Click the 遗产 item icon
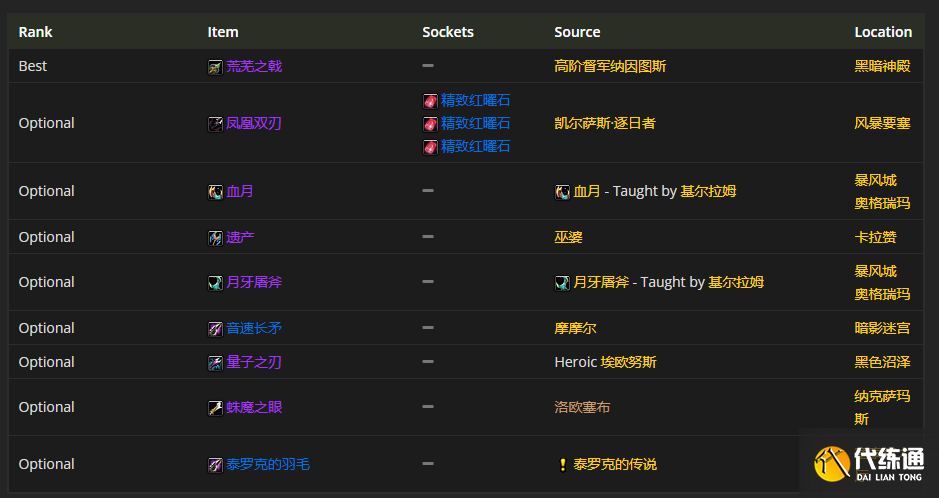The height and width of the screenshot is (498, 939). pos(215,238)
